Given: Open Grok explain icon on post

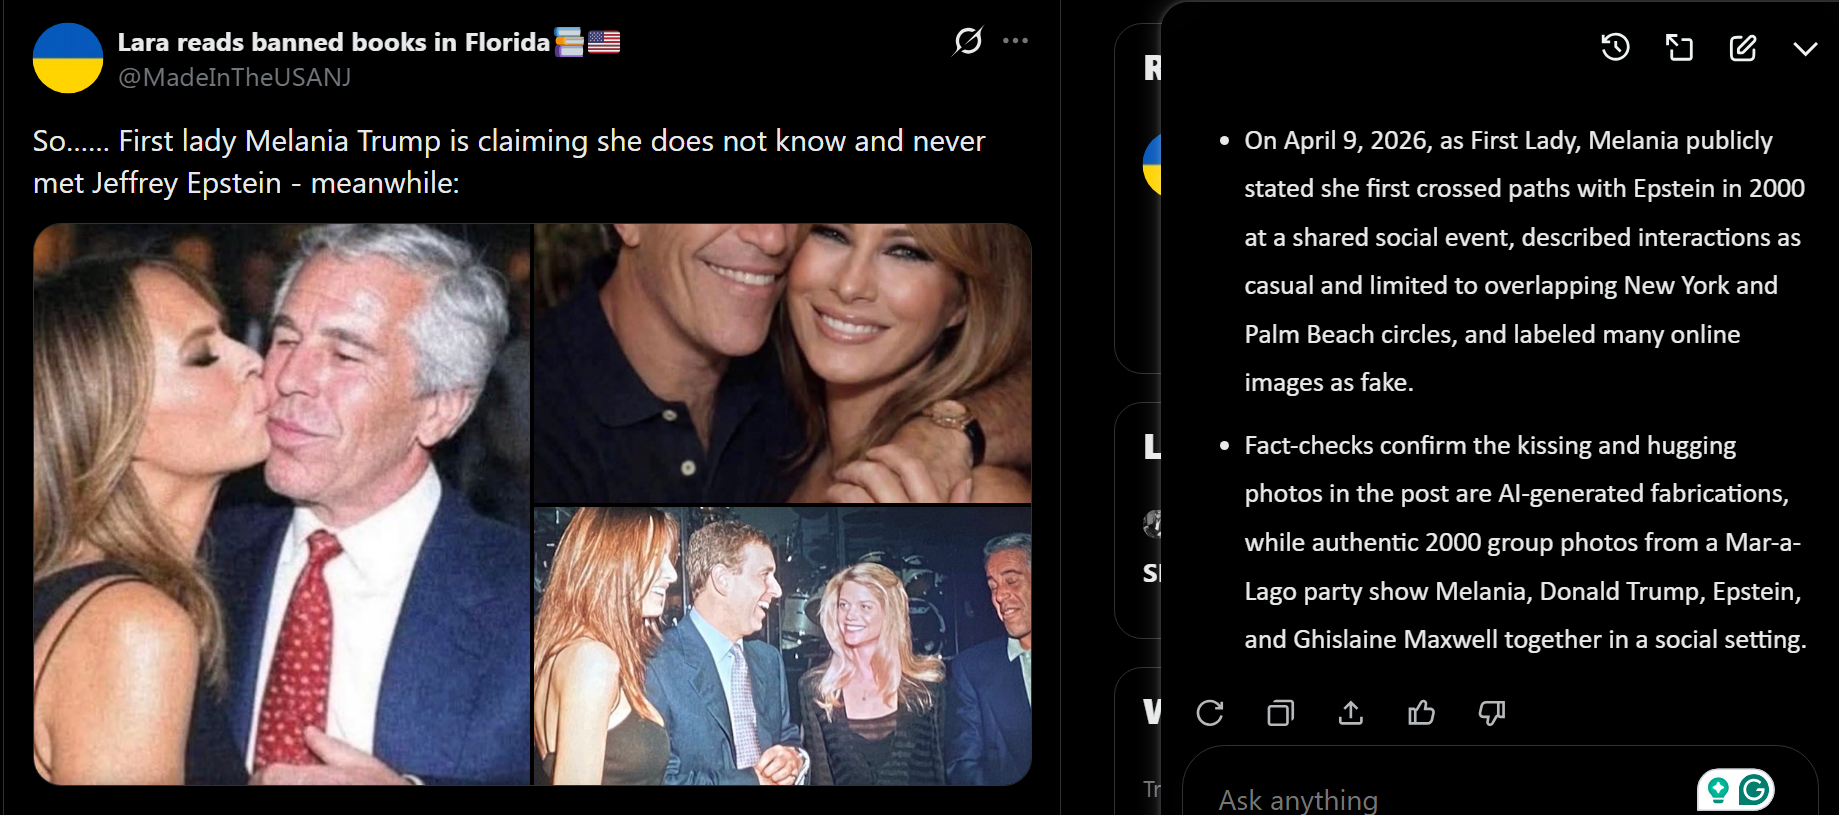Looking at the screenshot, I should (x=968, y=41).
